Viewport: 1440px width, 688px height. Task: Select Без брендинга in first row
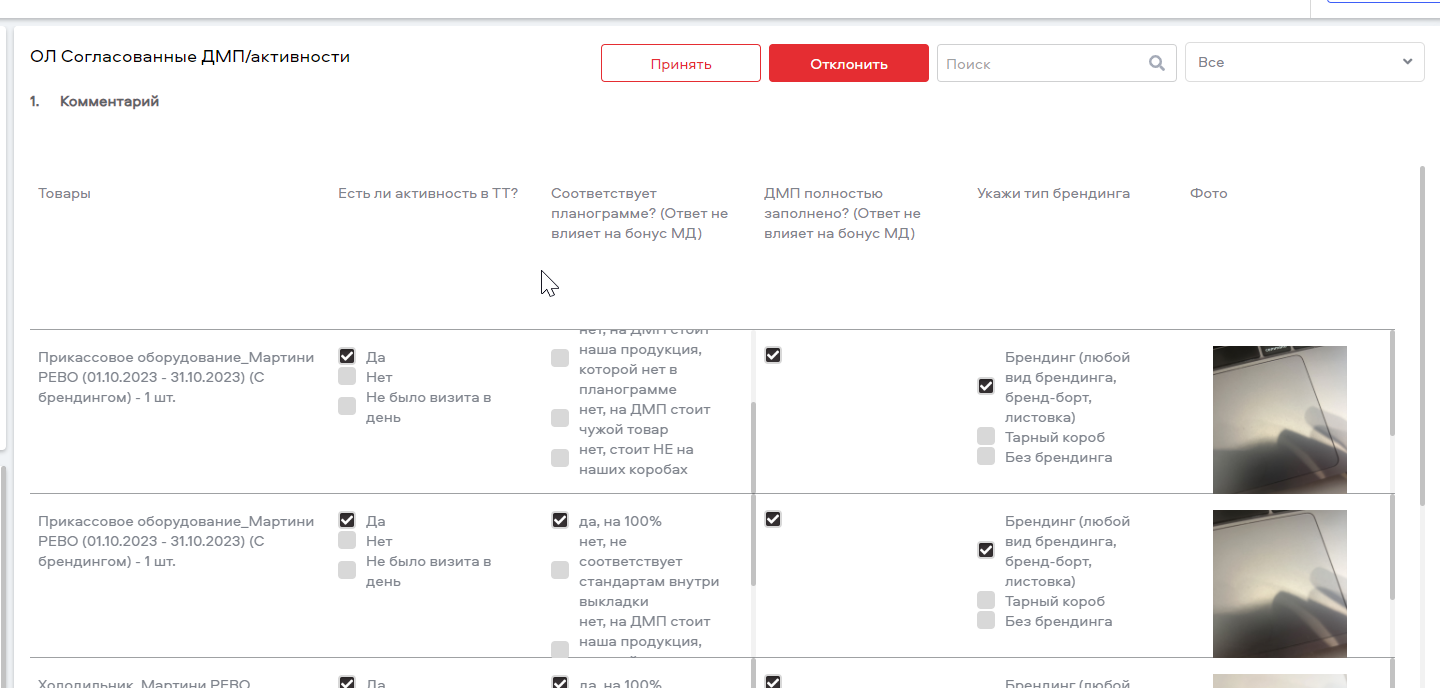[x=986, y=456]
